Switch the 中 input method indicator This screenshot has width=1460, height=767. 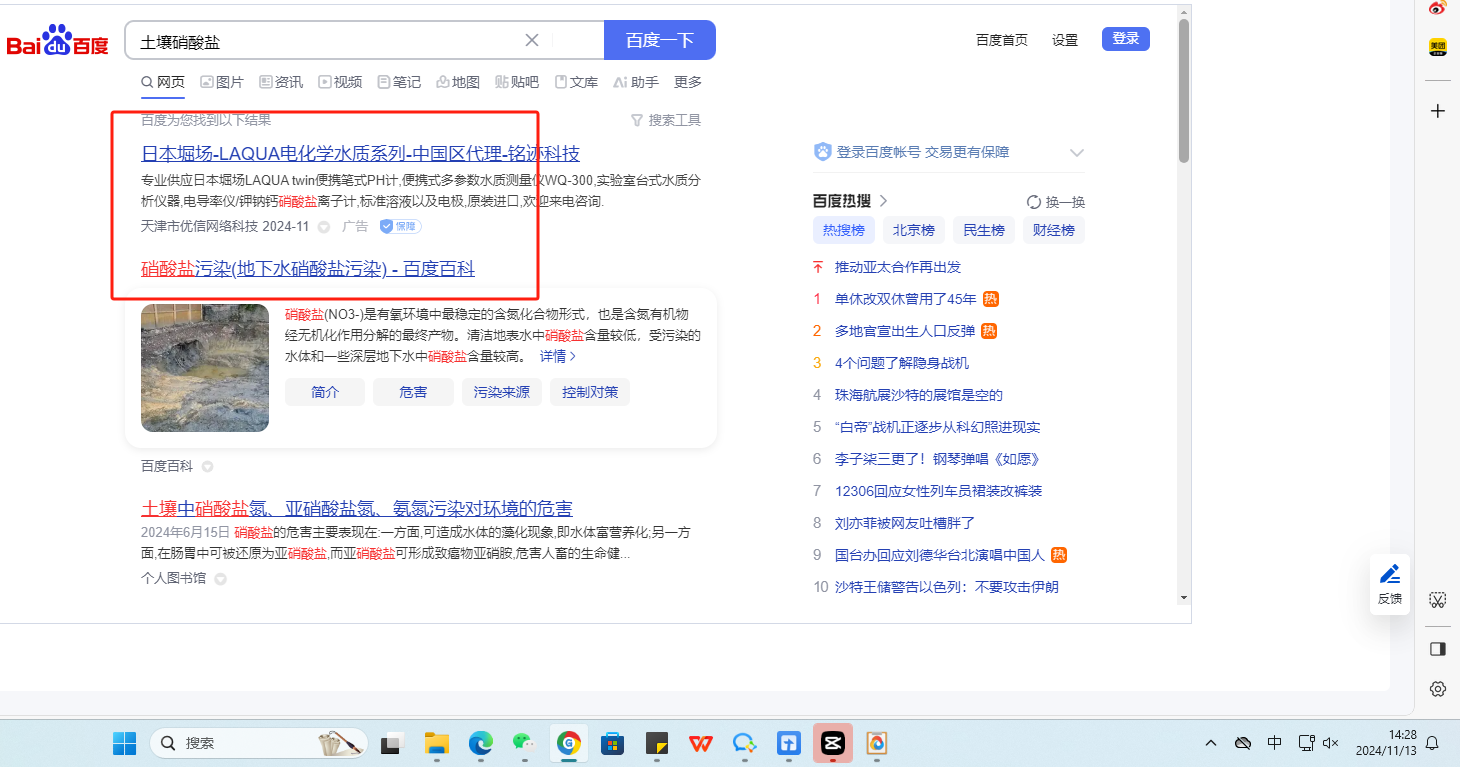(x=1275, y=743)
